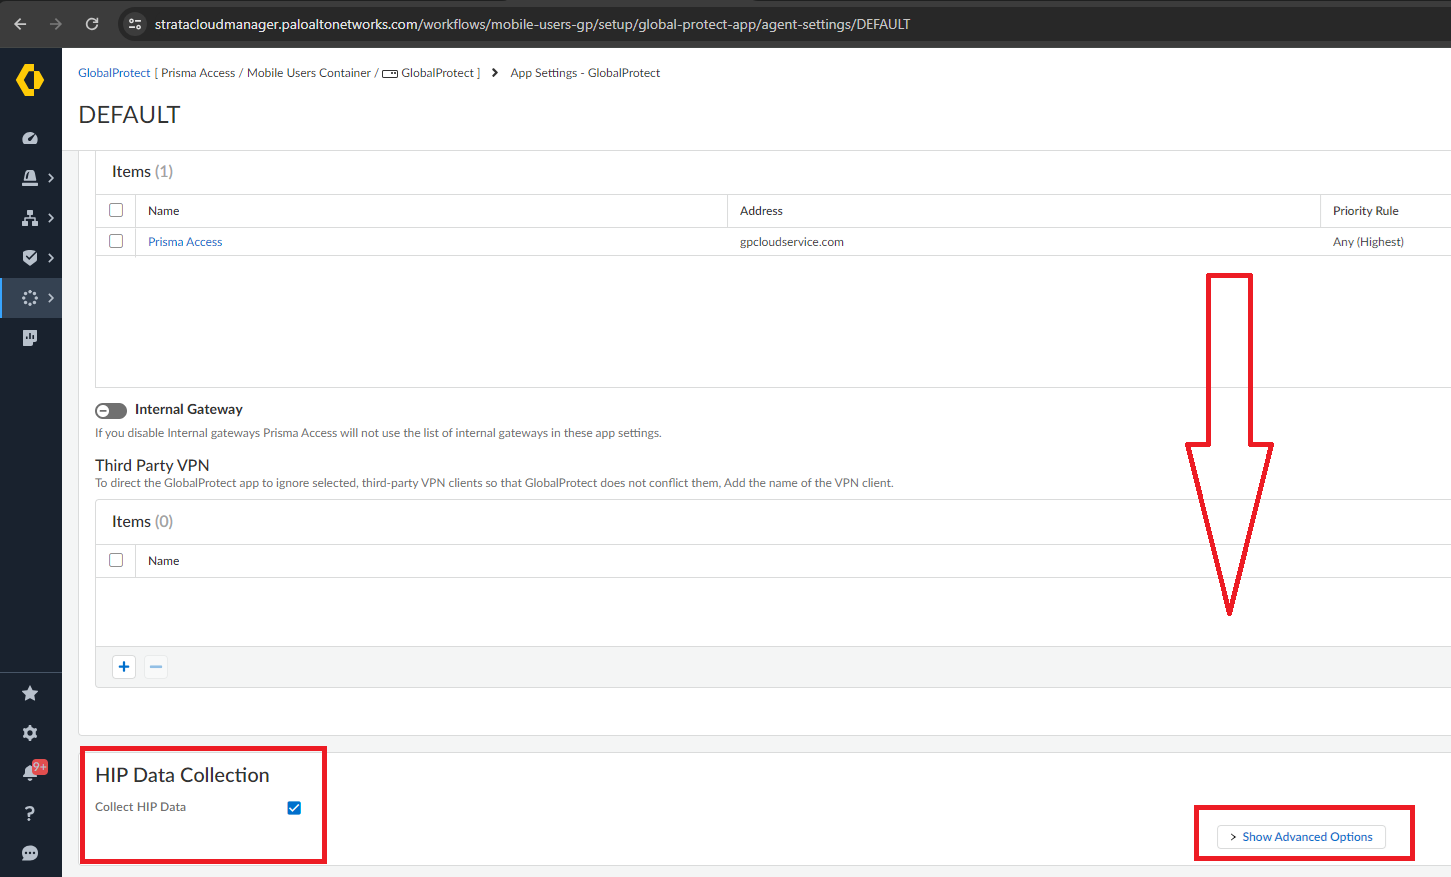This screenshot has height=877, width=1451.
Task: Open the chat feedback bubble icon
Action: click(30, 853)
